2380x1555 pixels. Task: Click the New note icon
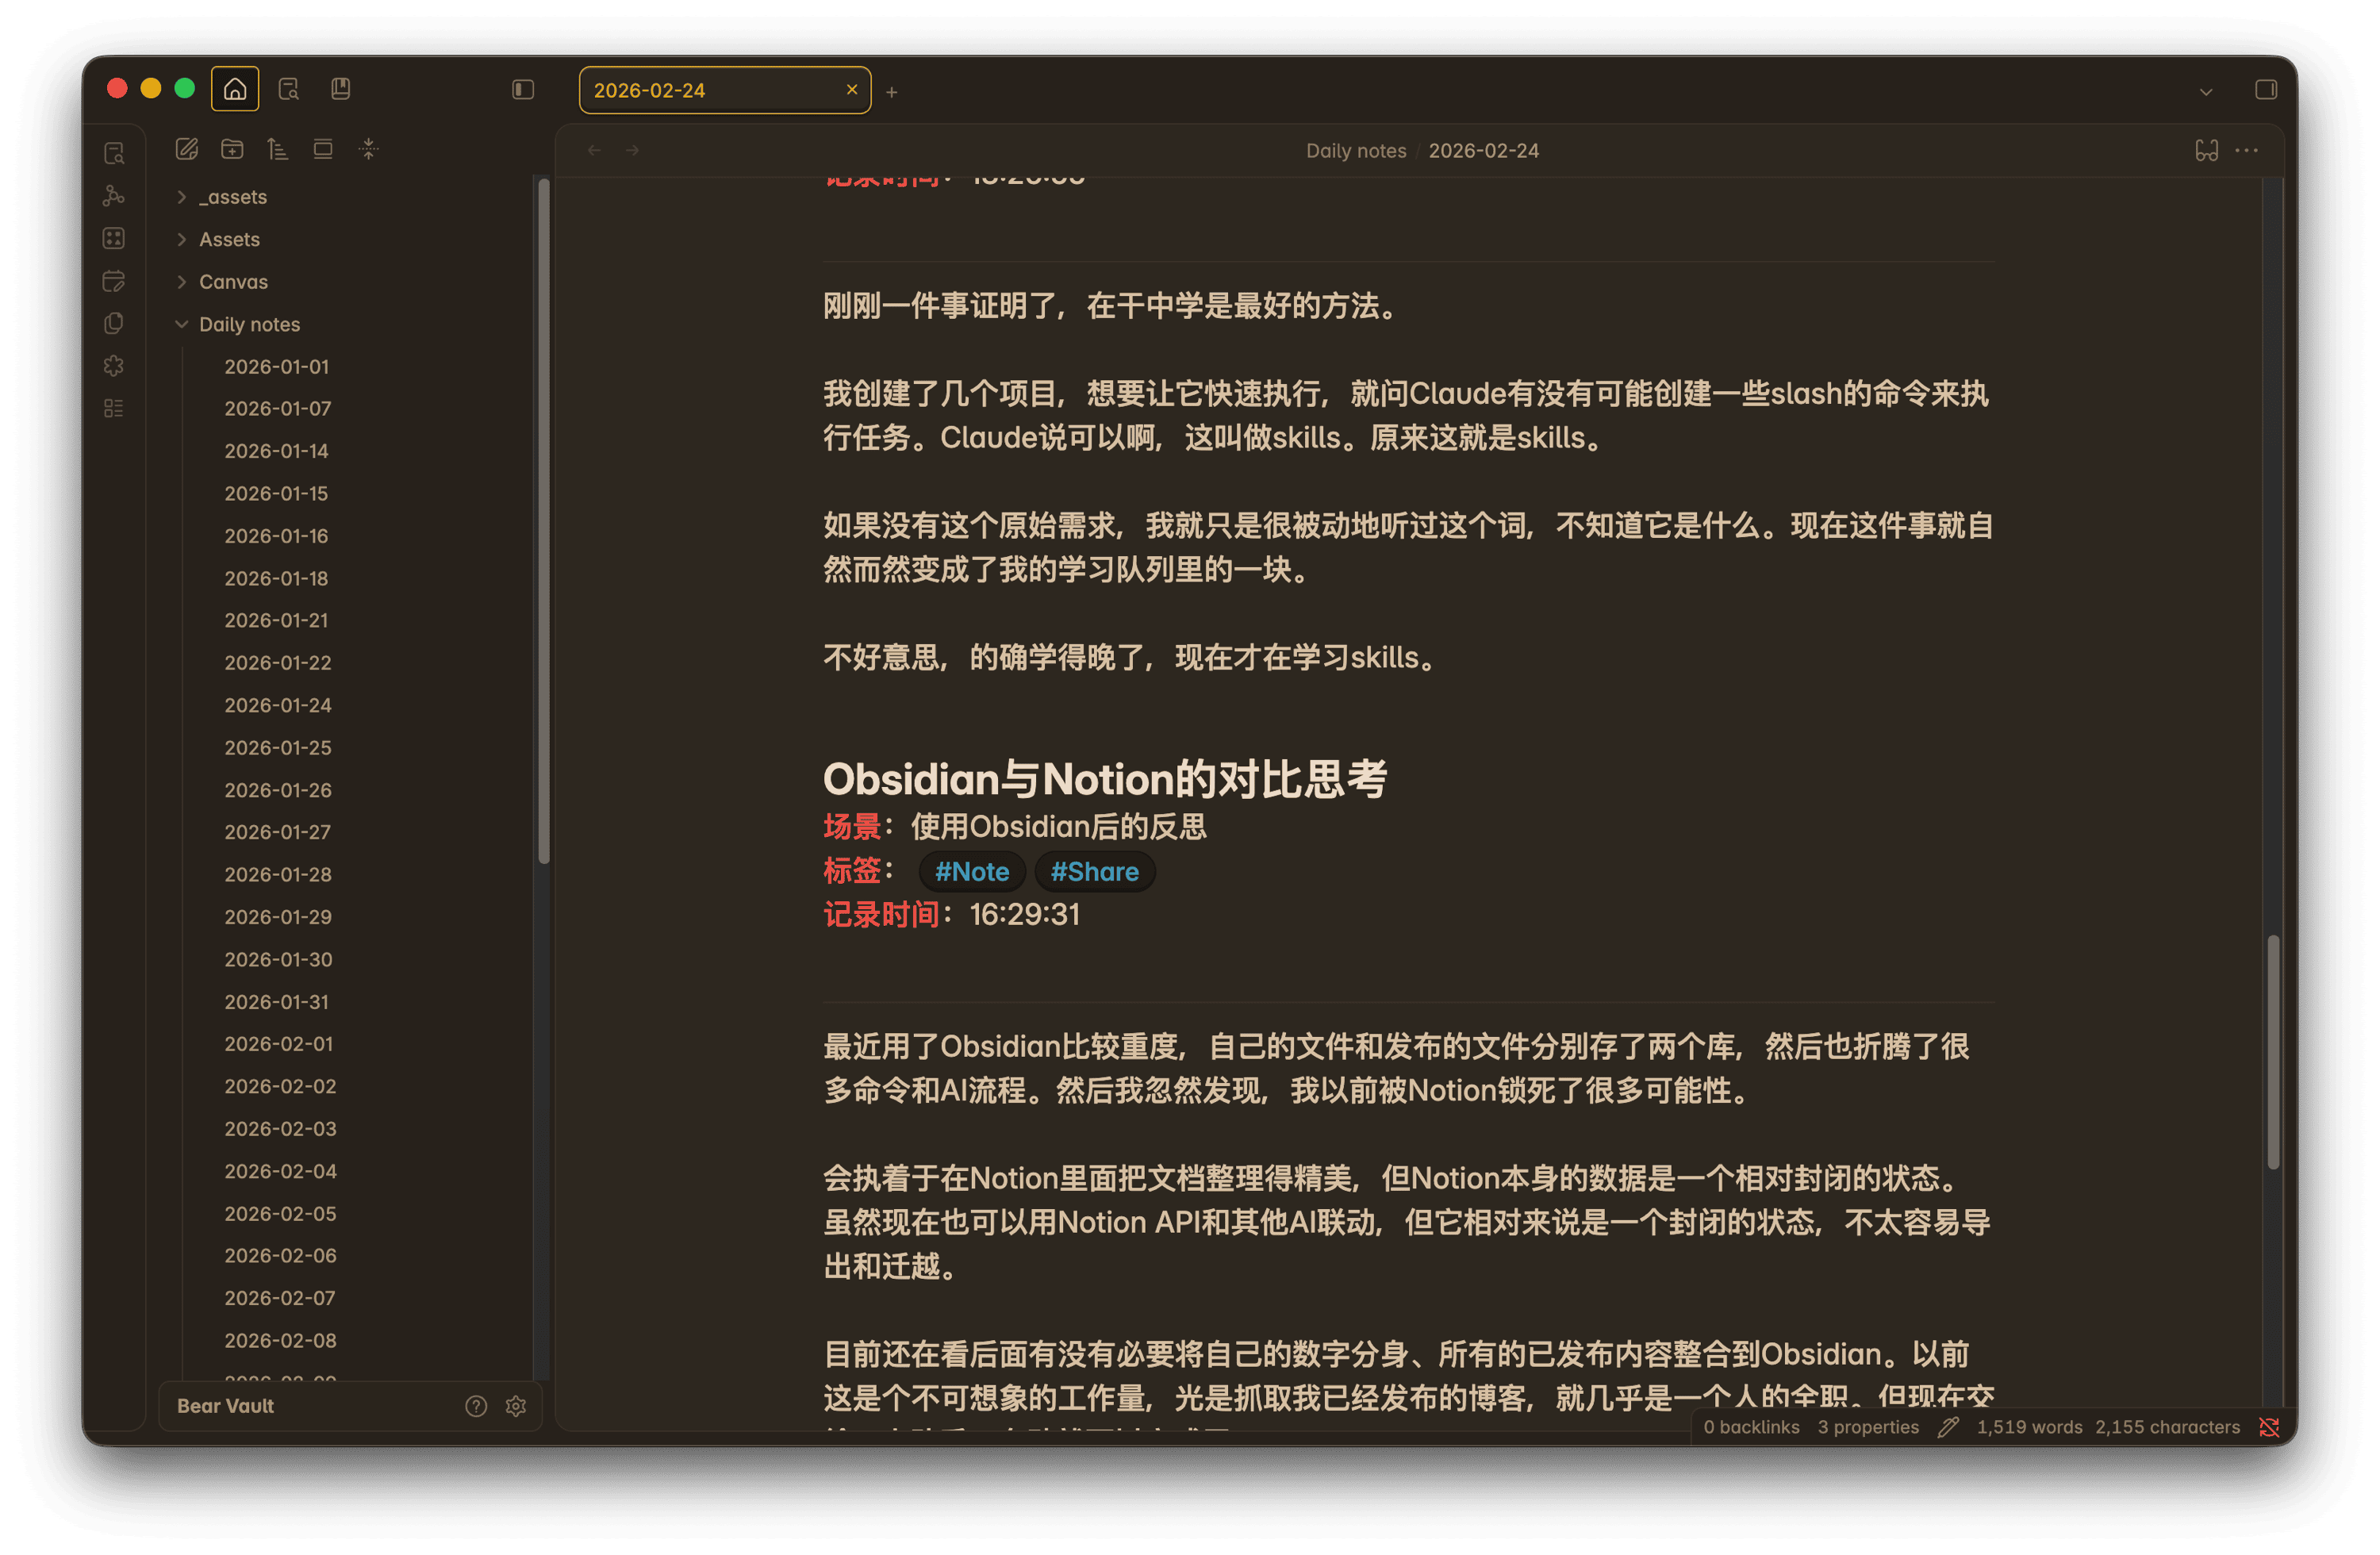point(186,149)
